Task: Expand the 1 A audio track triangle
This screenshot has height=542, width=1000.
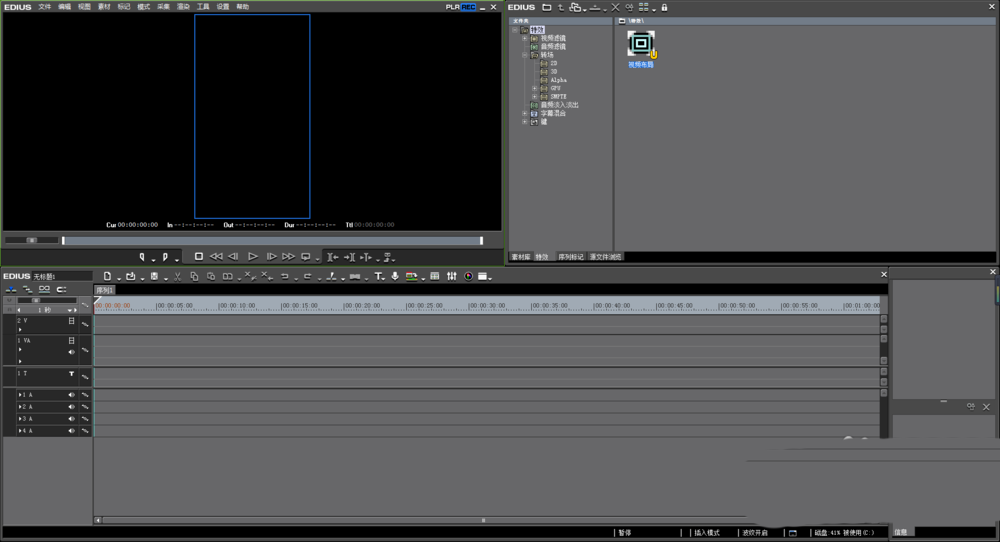Action: 20,395
